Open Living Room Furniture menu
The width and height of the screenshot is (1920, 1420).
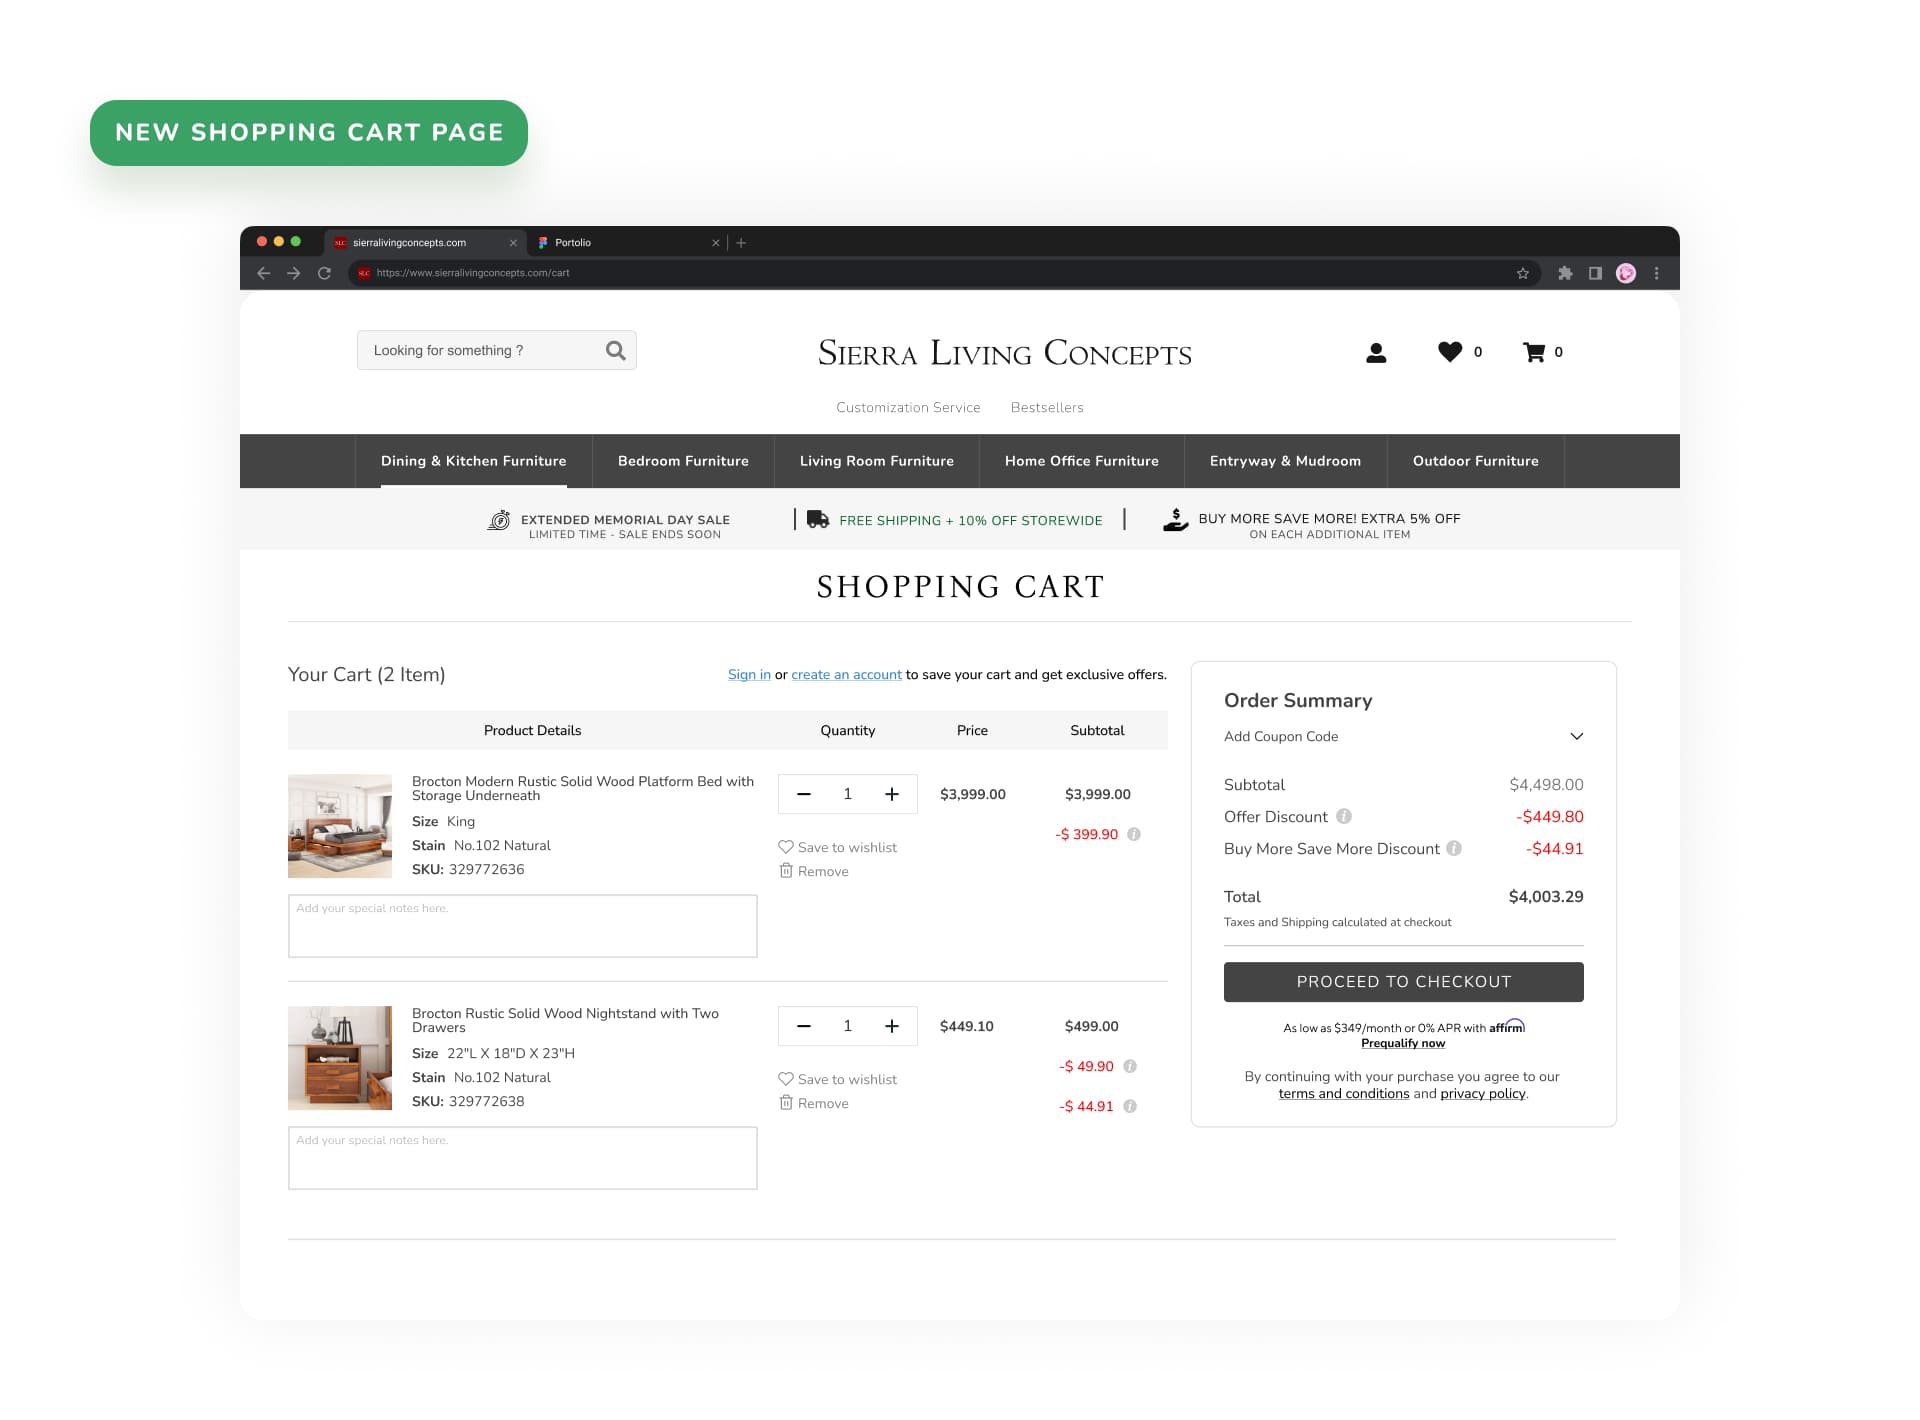tap(877, 461)
